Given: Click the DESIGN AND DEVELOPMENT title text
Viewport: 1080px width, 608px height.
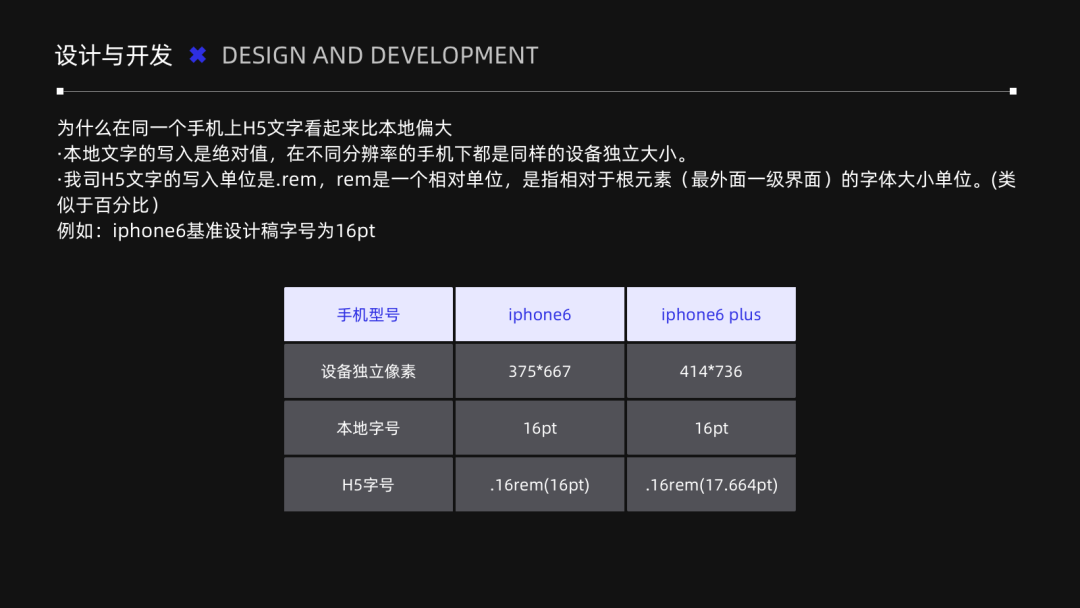Looking at the screenshot, I should click(x=380, y=56).
